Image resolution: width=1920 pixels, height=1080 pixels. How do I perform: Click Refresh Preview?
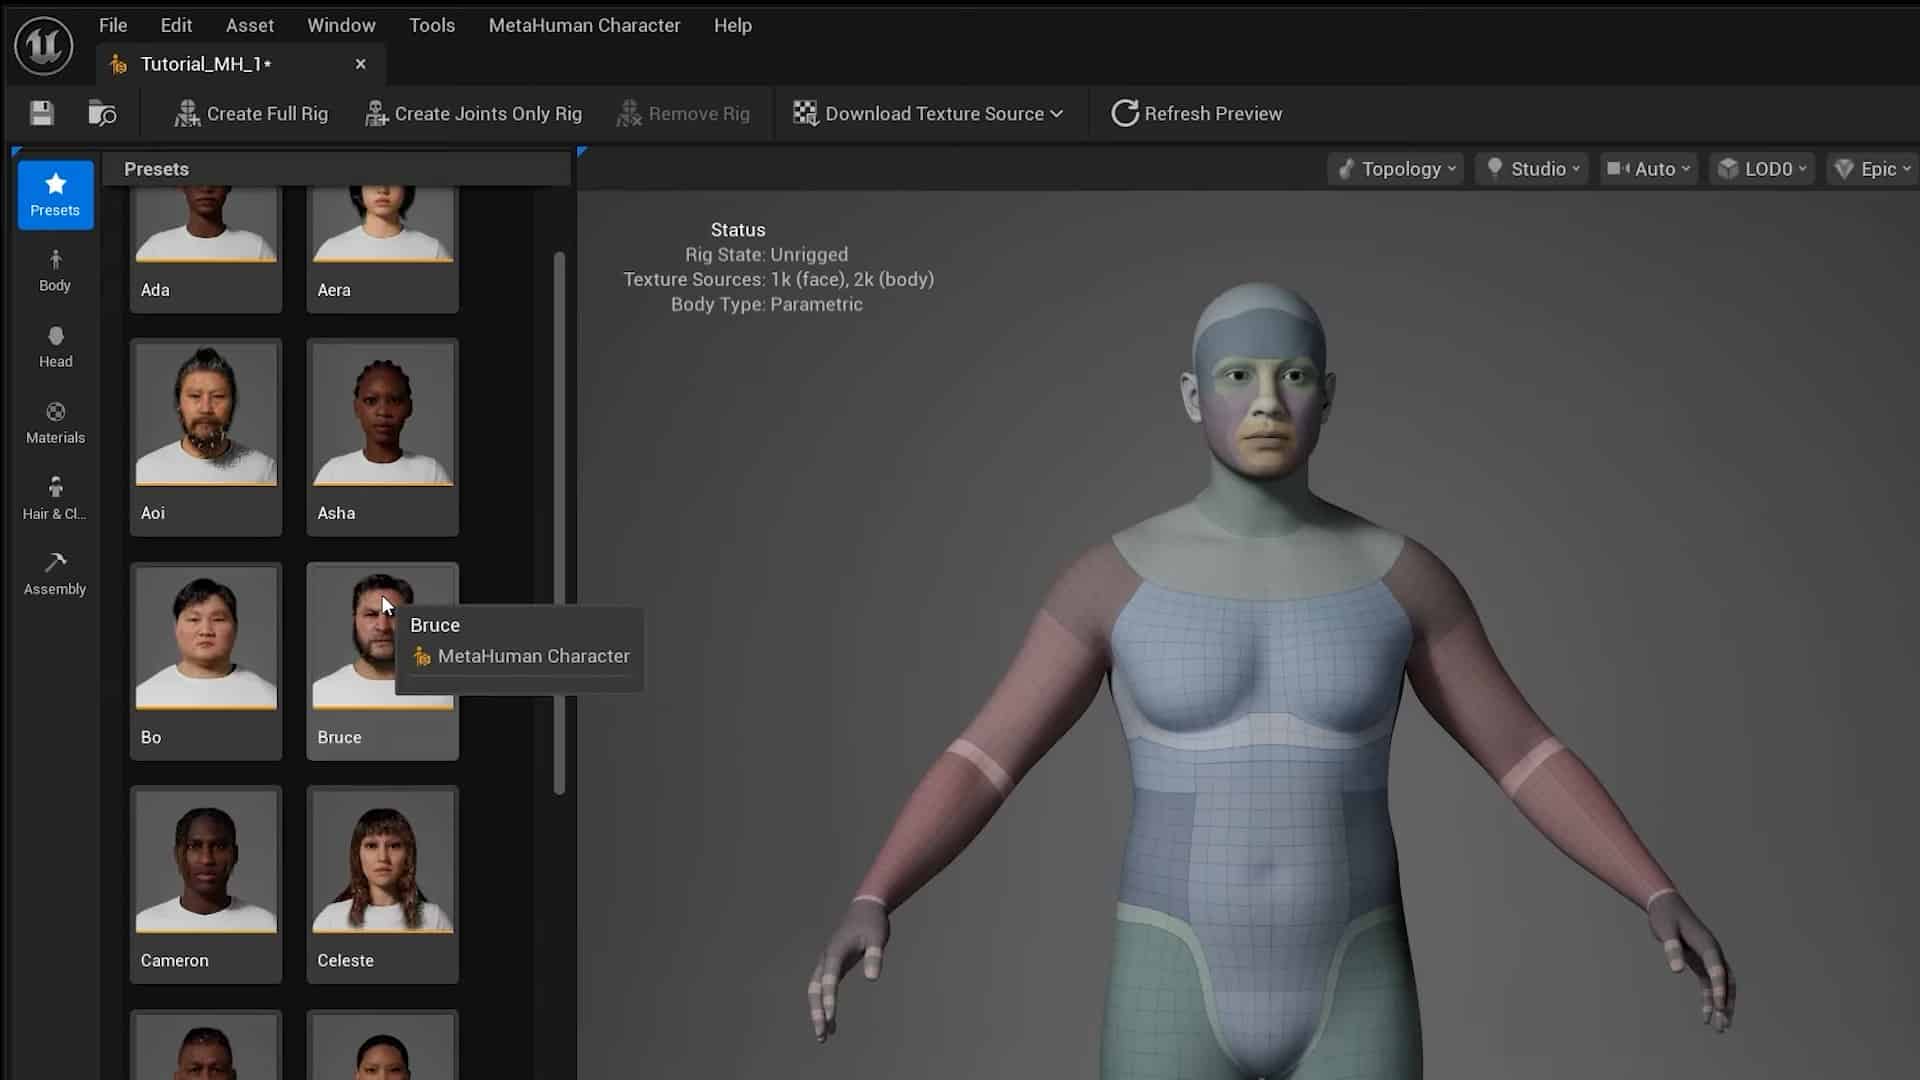tap(1196, 113)
